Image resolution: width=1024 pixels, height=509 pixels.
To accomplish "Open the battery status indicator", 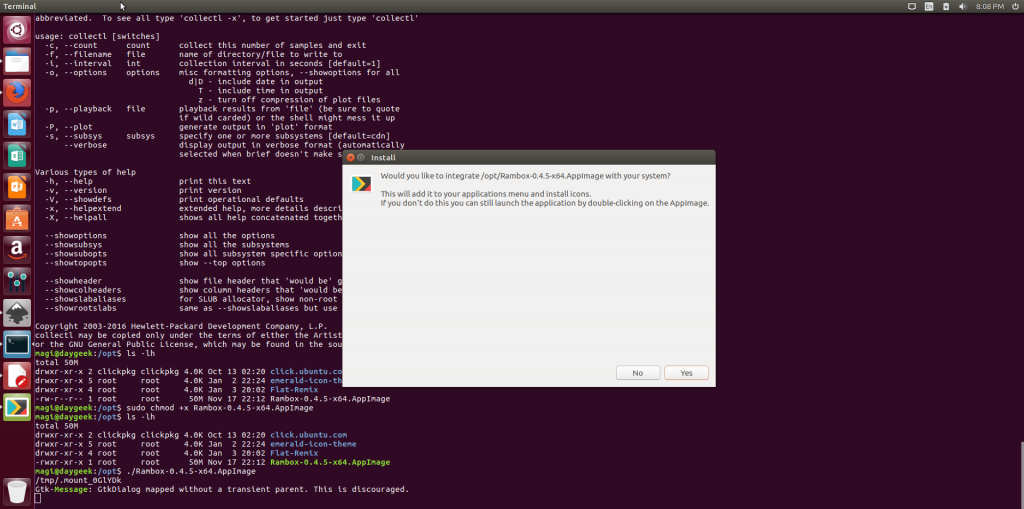I will (946, 6).
